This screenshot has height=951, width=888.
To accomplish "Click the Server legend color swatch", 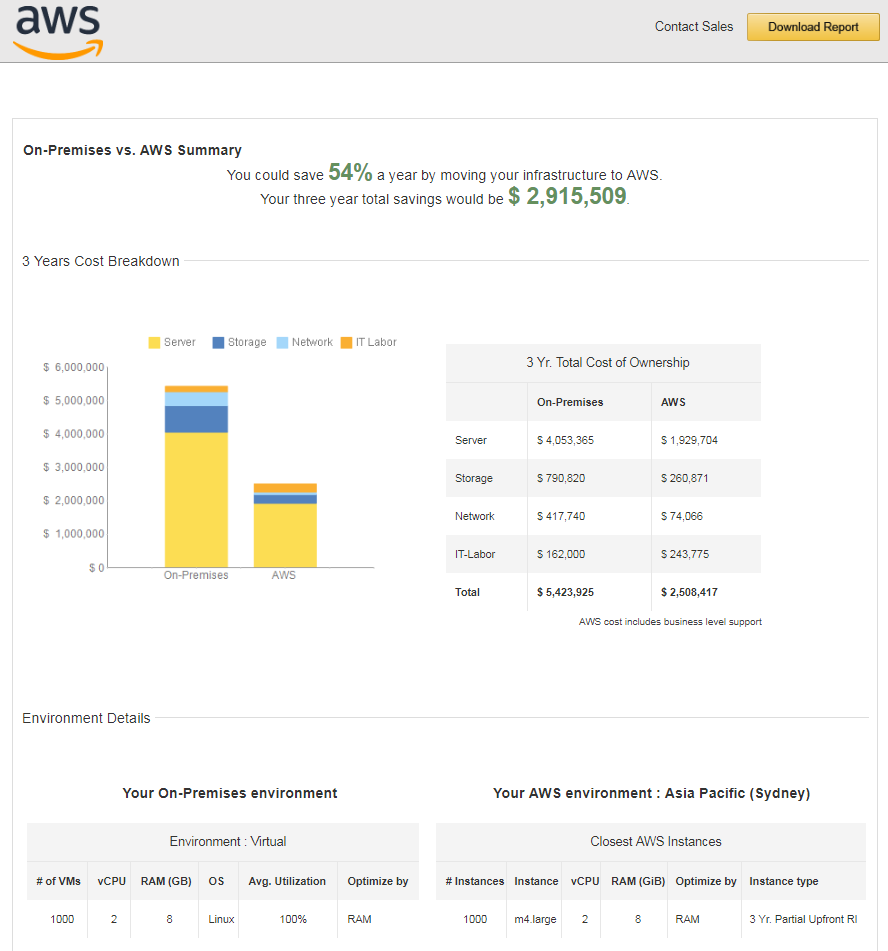I will [154, 343].
